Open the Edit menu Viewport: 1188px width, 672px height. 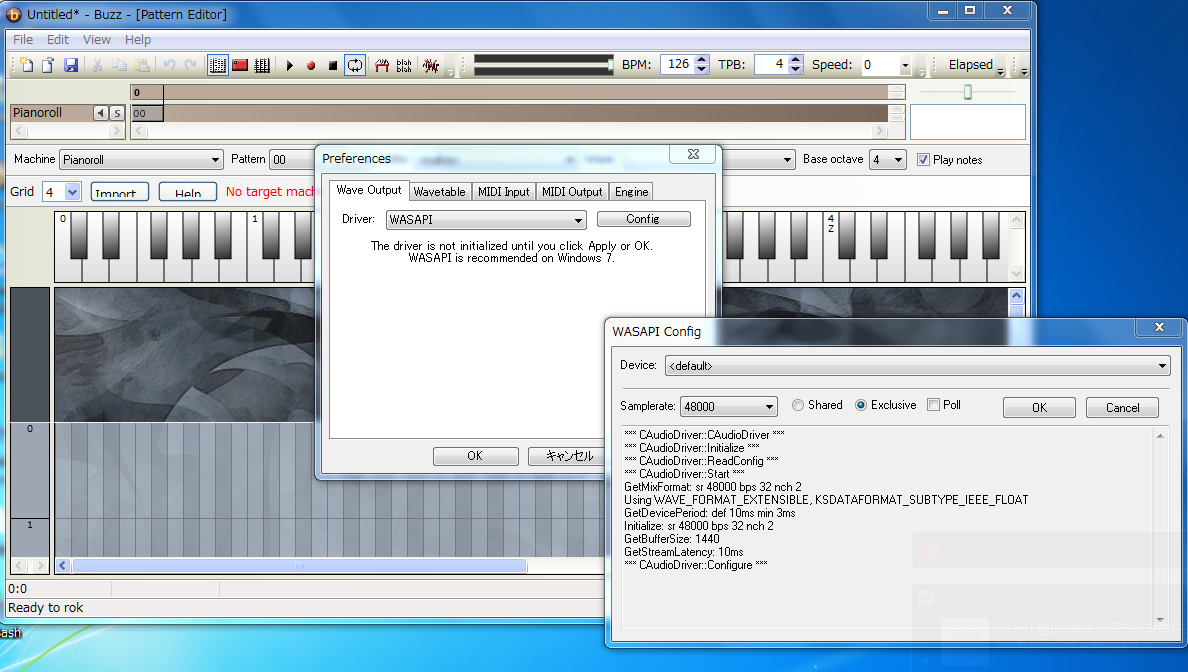(58, 40)
